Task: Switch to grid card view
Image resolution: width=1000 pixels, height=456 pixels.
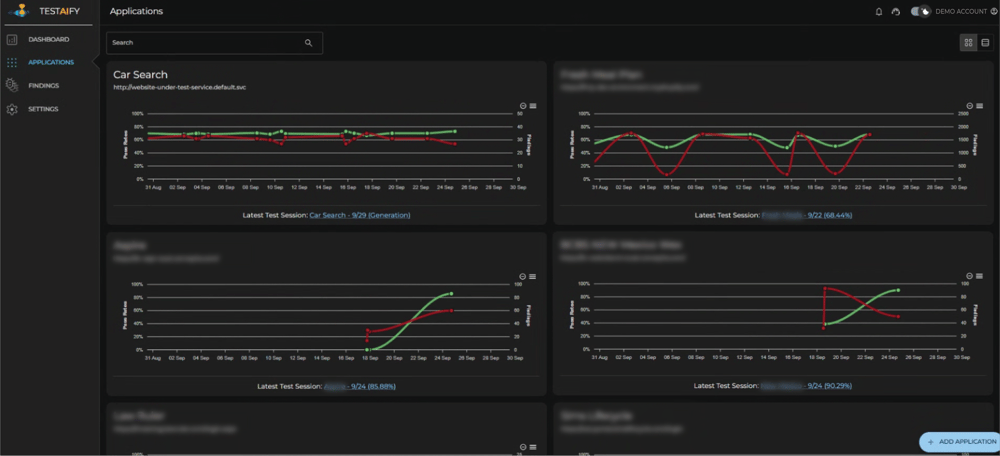Action: pos(968,42)
